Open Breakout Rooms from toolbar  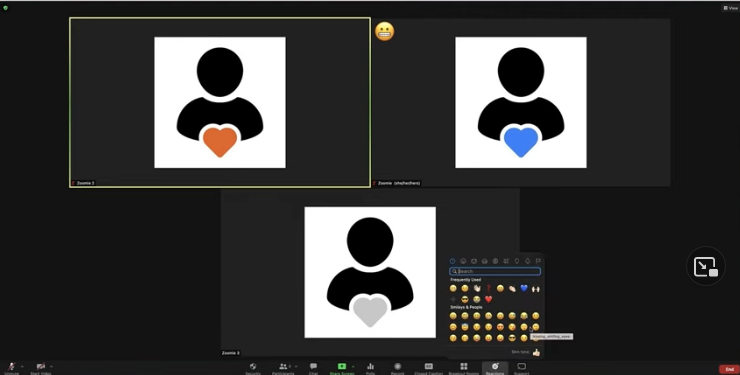pyautogui.click(x=464, y=368)
